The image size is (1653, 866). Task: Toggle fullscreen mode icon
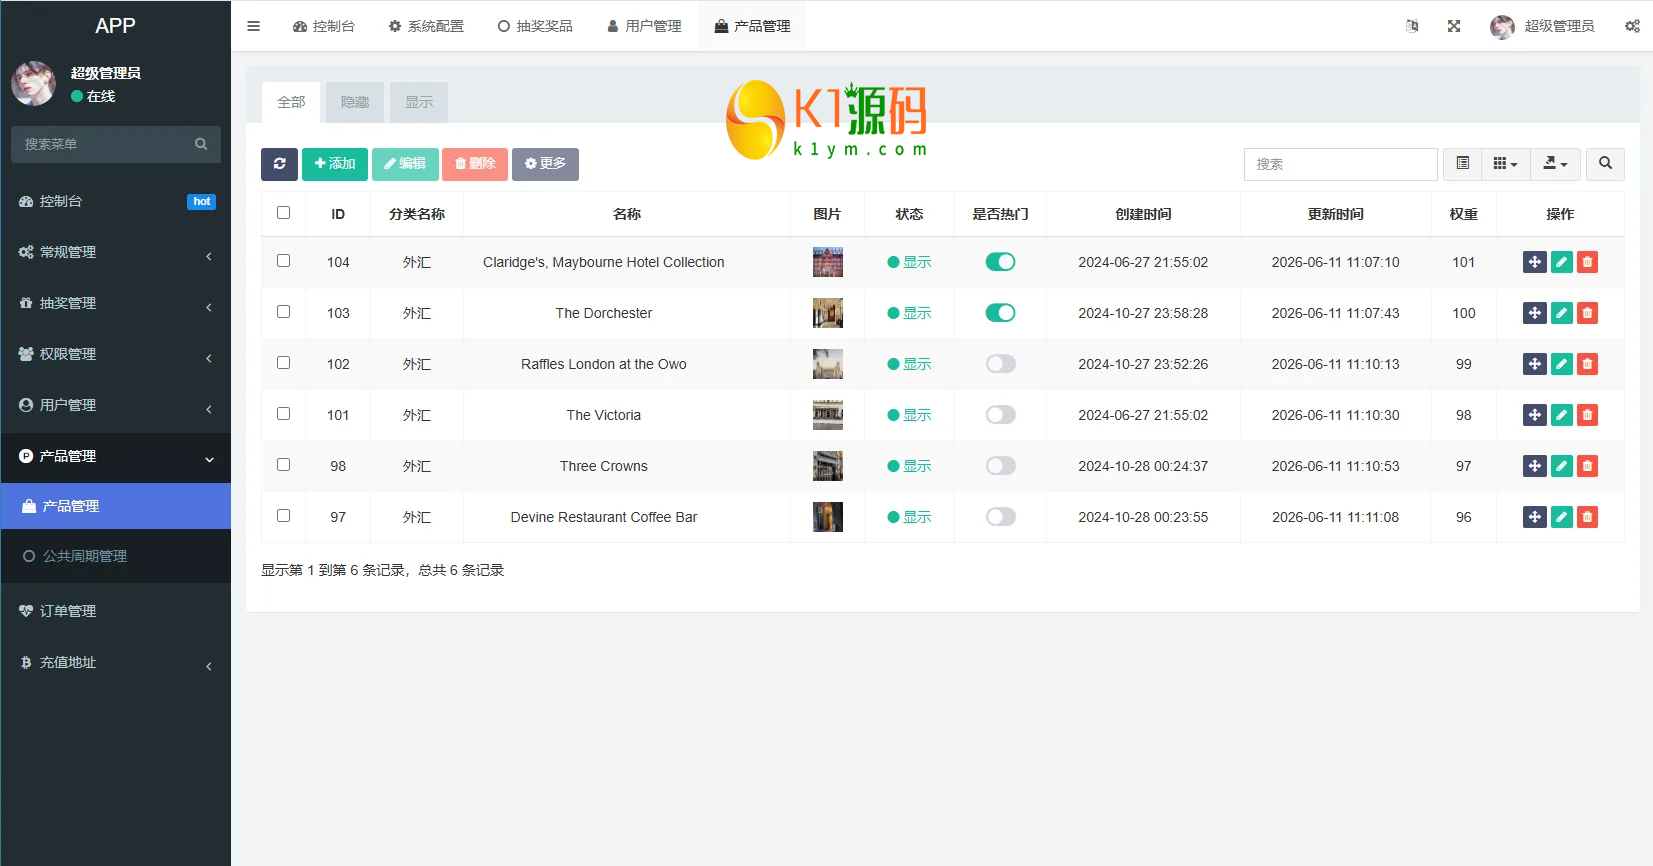(x=1454, y=26)
